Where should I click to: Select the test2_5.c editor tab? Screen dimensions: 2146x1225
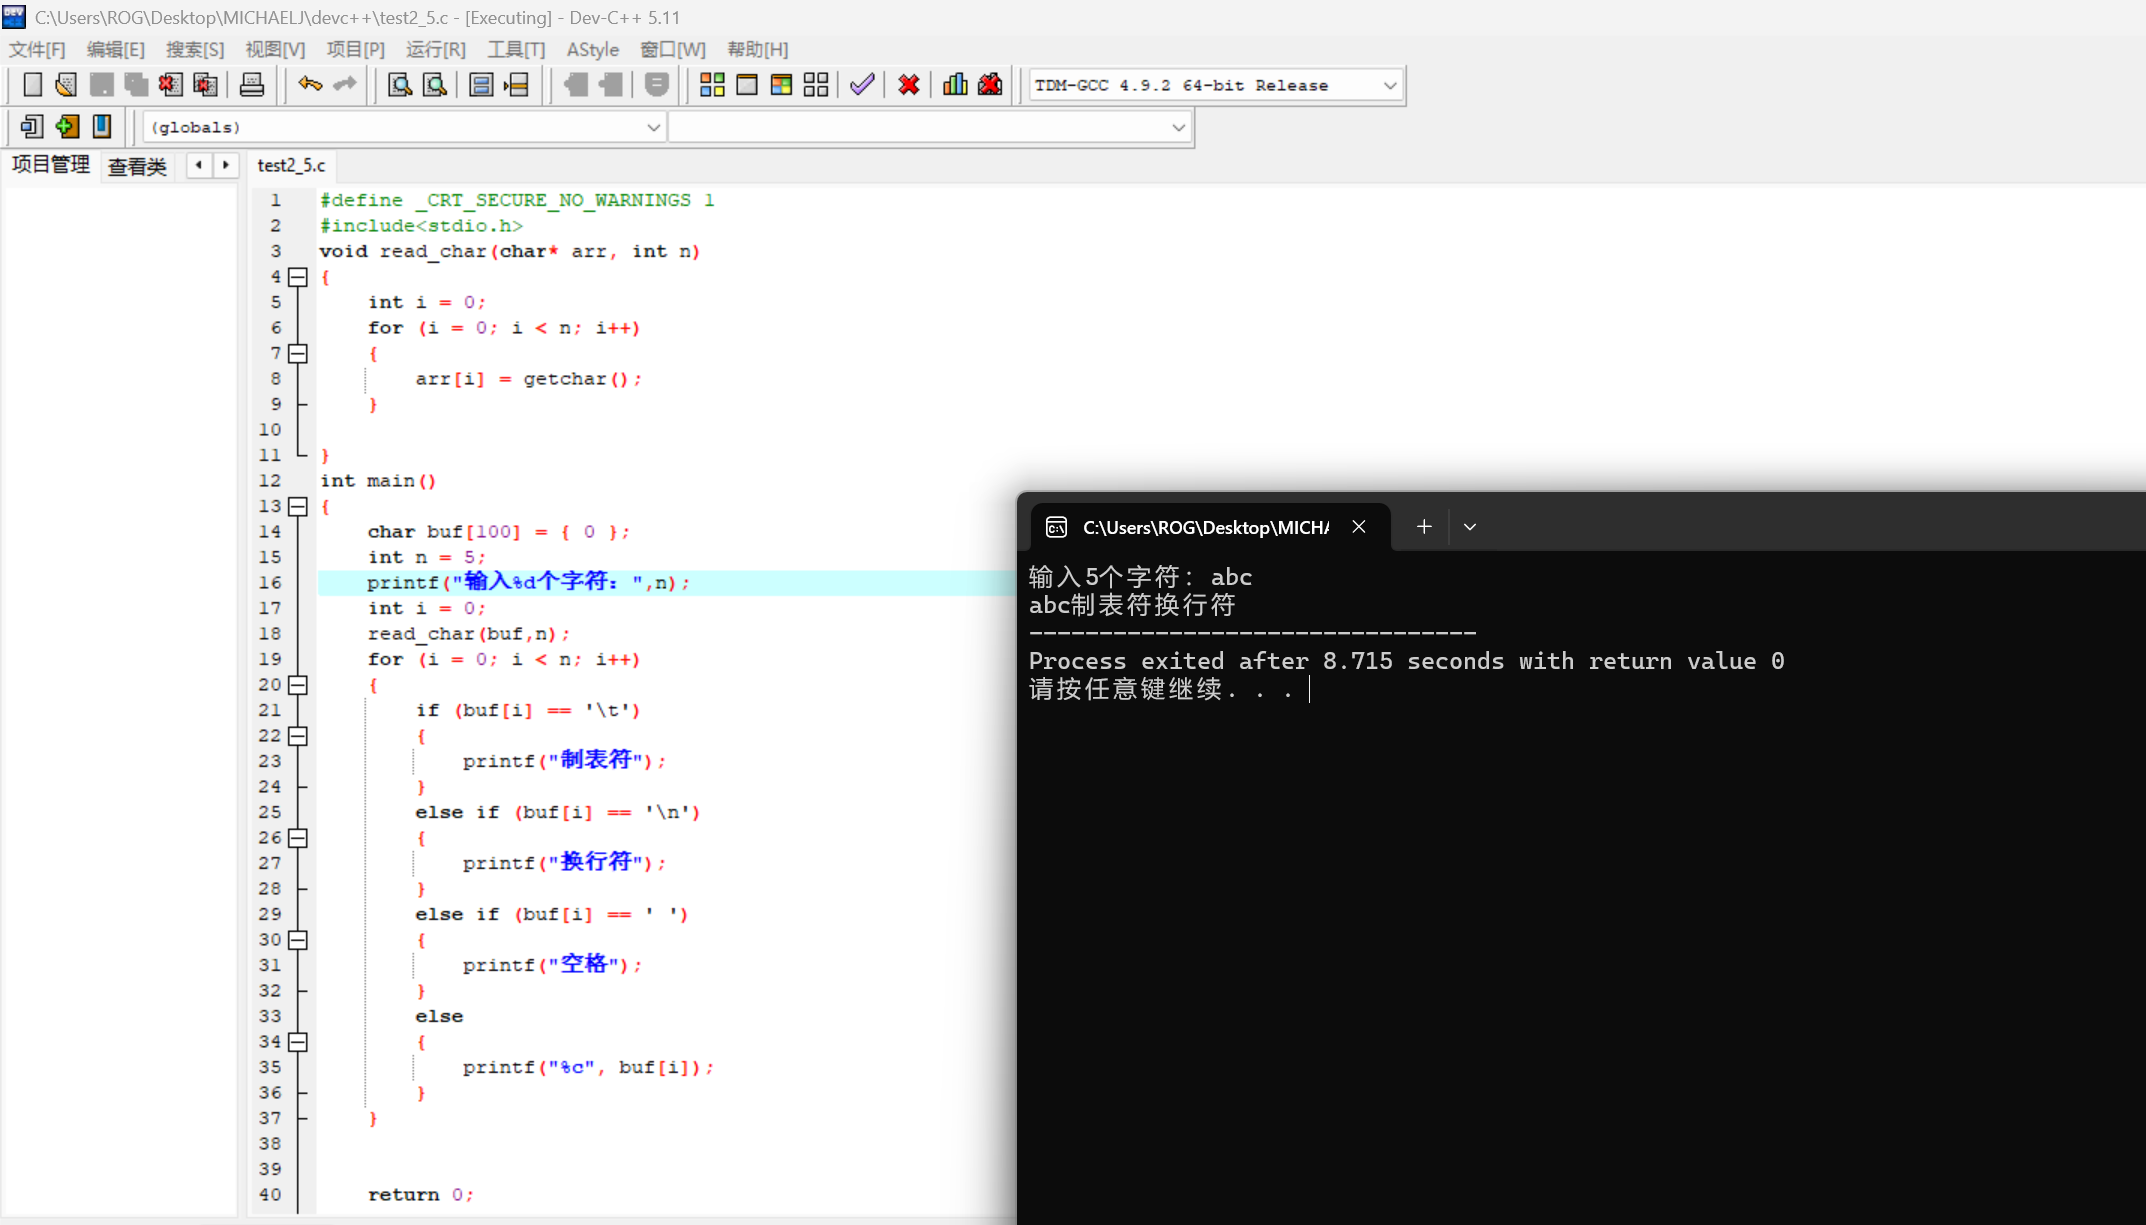pyautogui.click(x=291, y=166)
